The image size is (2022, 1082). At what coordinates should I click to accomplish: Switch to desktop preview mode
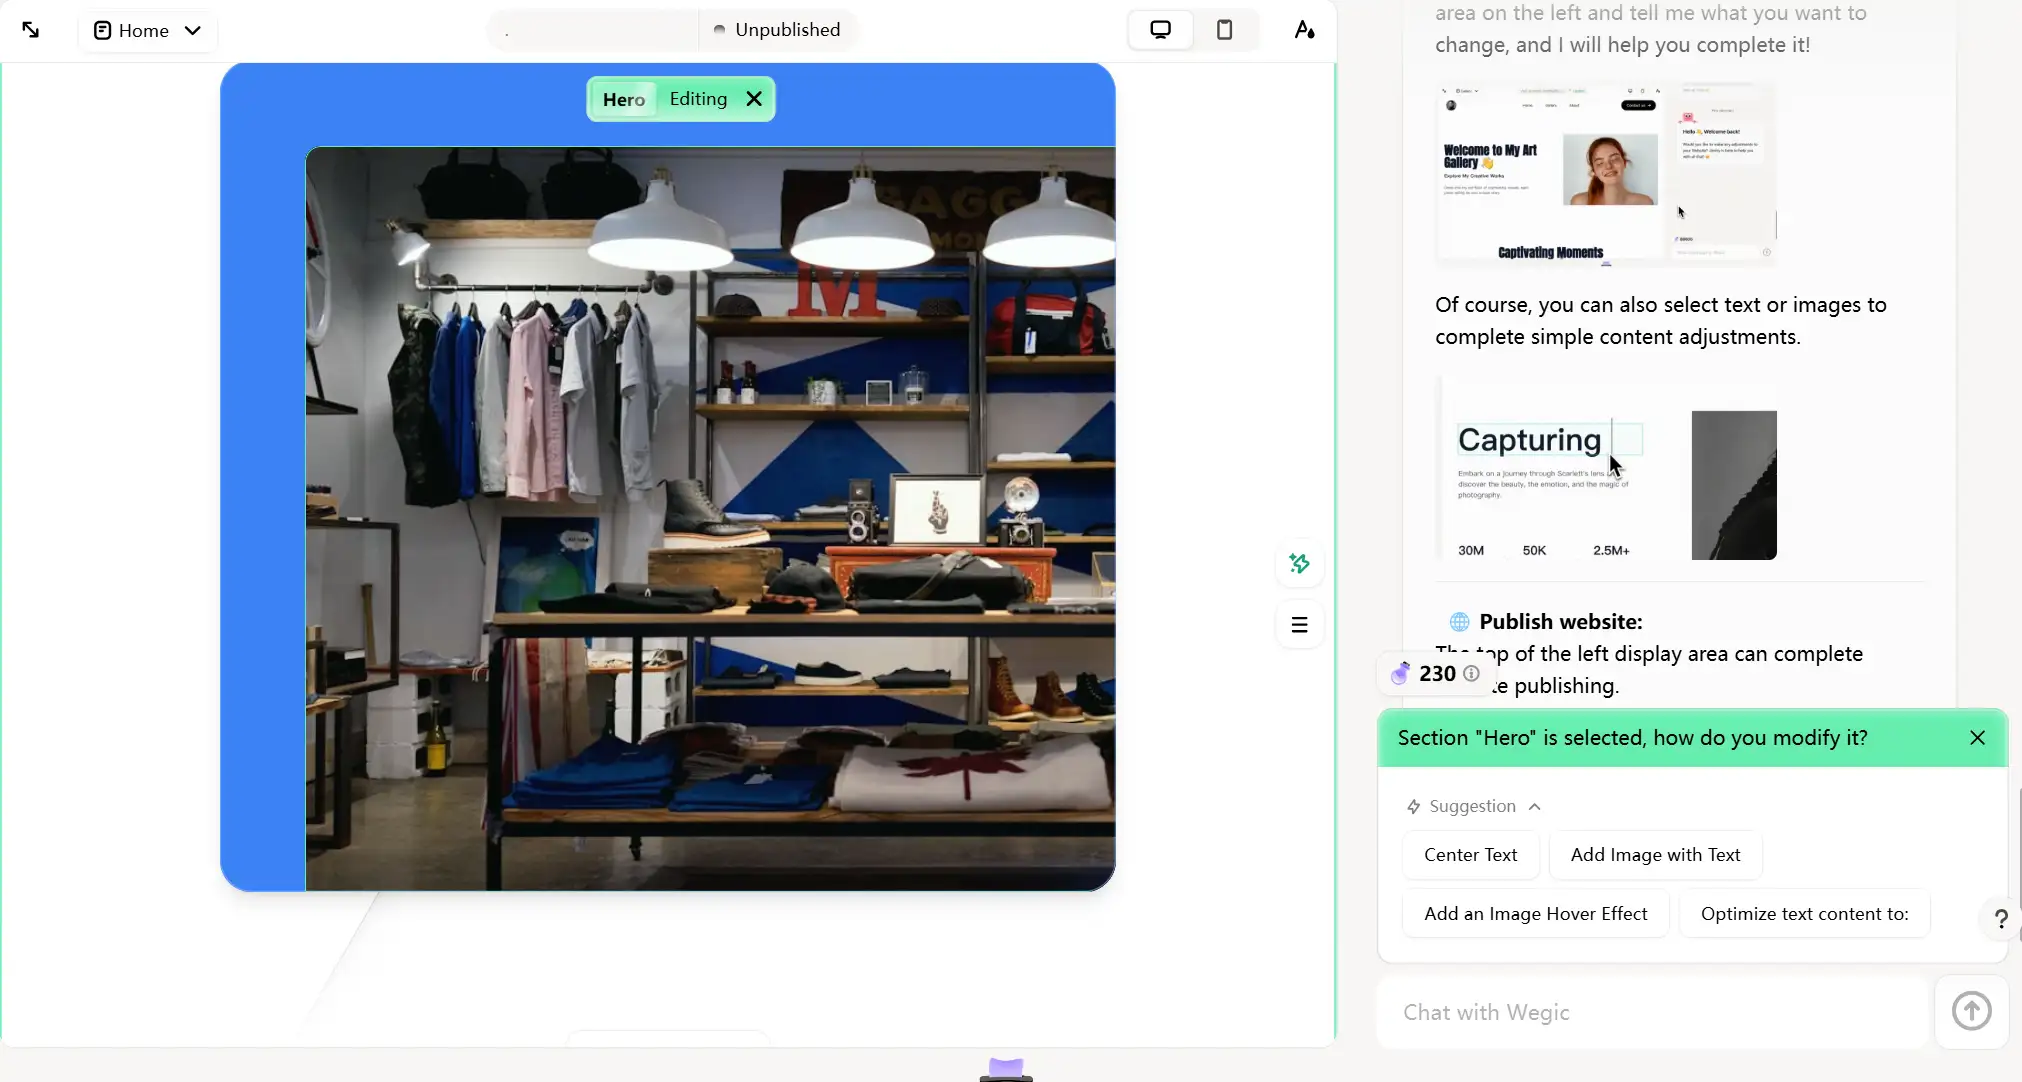1160,30
